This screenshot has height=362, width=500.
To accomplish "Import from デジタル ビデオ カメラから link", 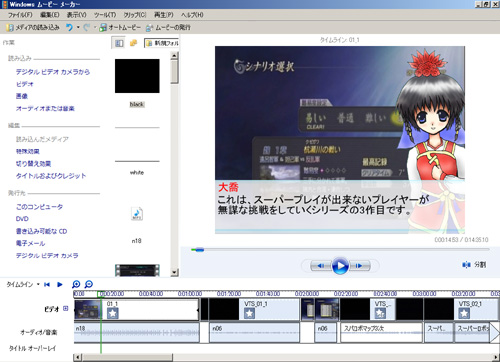I will (x=53, y=72).
